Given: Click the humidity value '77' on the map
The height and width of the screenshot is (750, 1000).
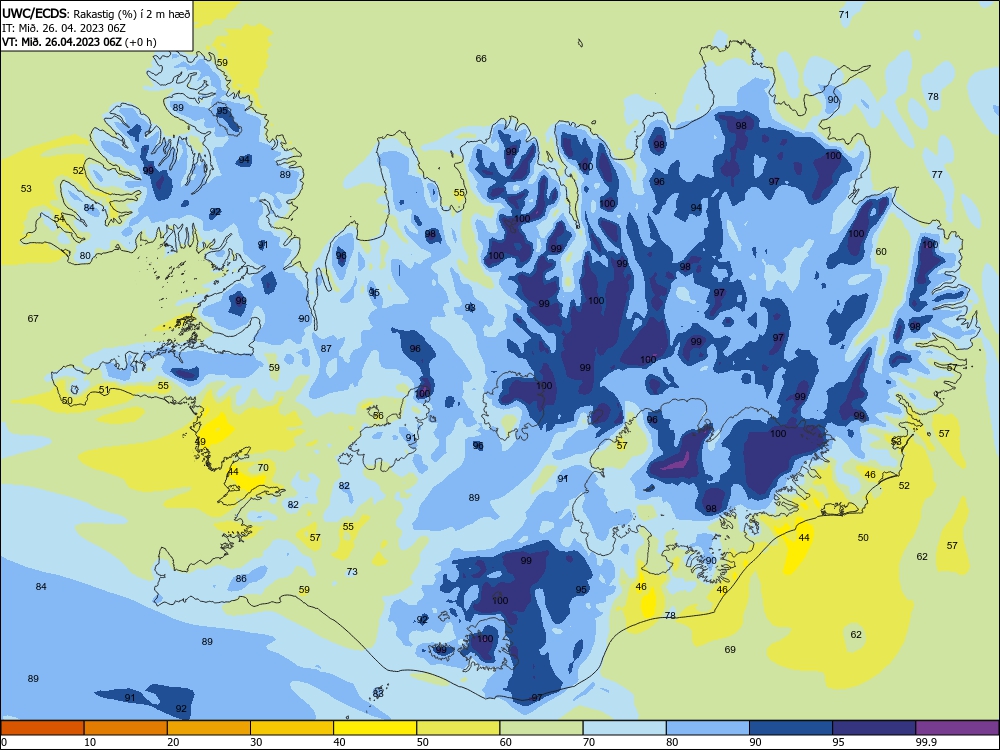Looking at the screenshot, I should pyautogui.click(x=937, y=174).
